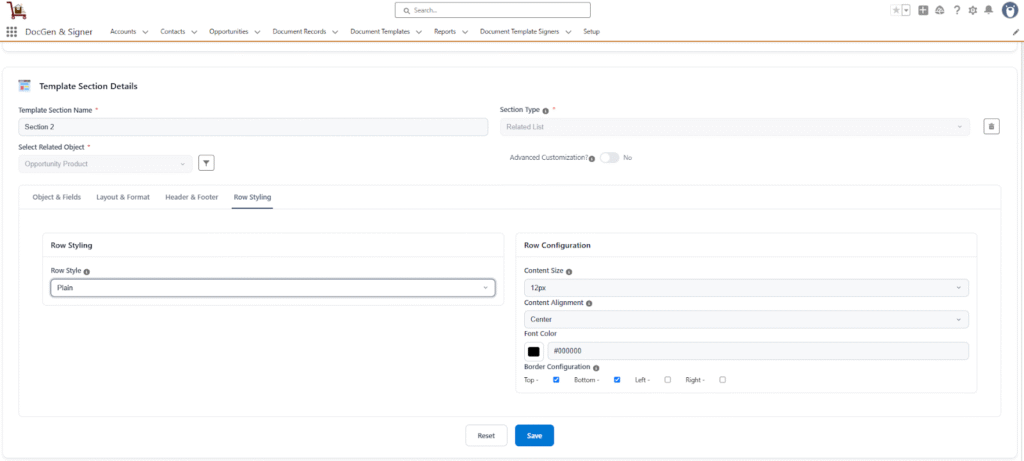Screen dimensions: 1024x461
Task: Enable the Left border checkbox
Action: (x=667, y=380)
